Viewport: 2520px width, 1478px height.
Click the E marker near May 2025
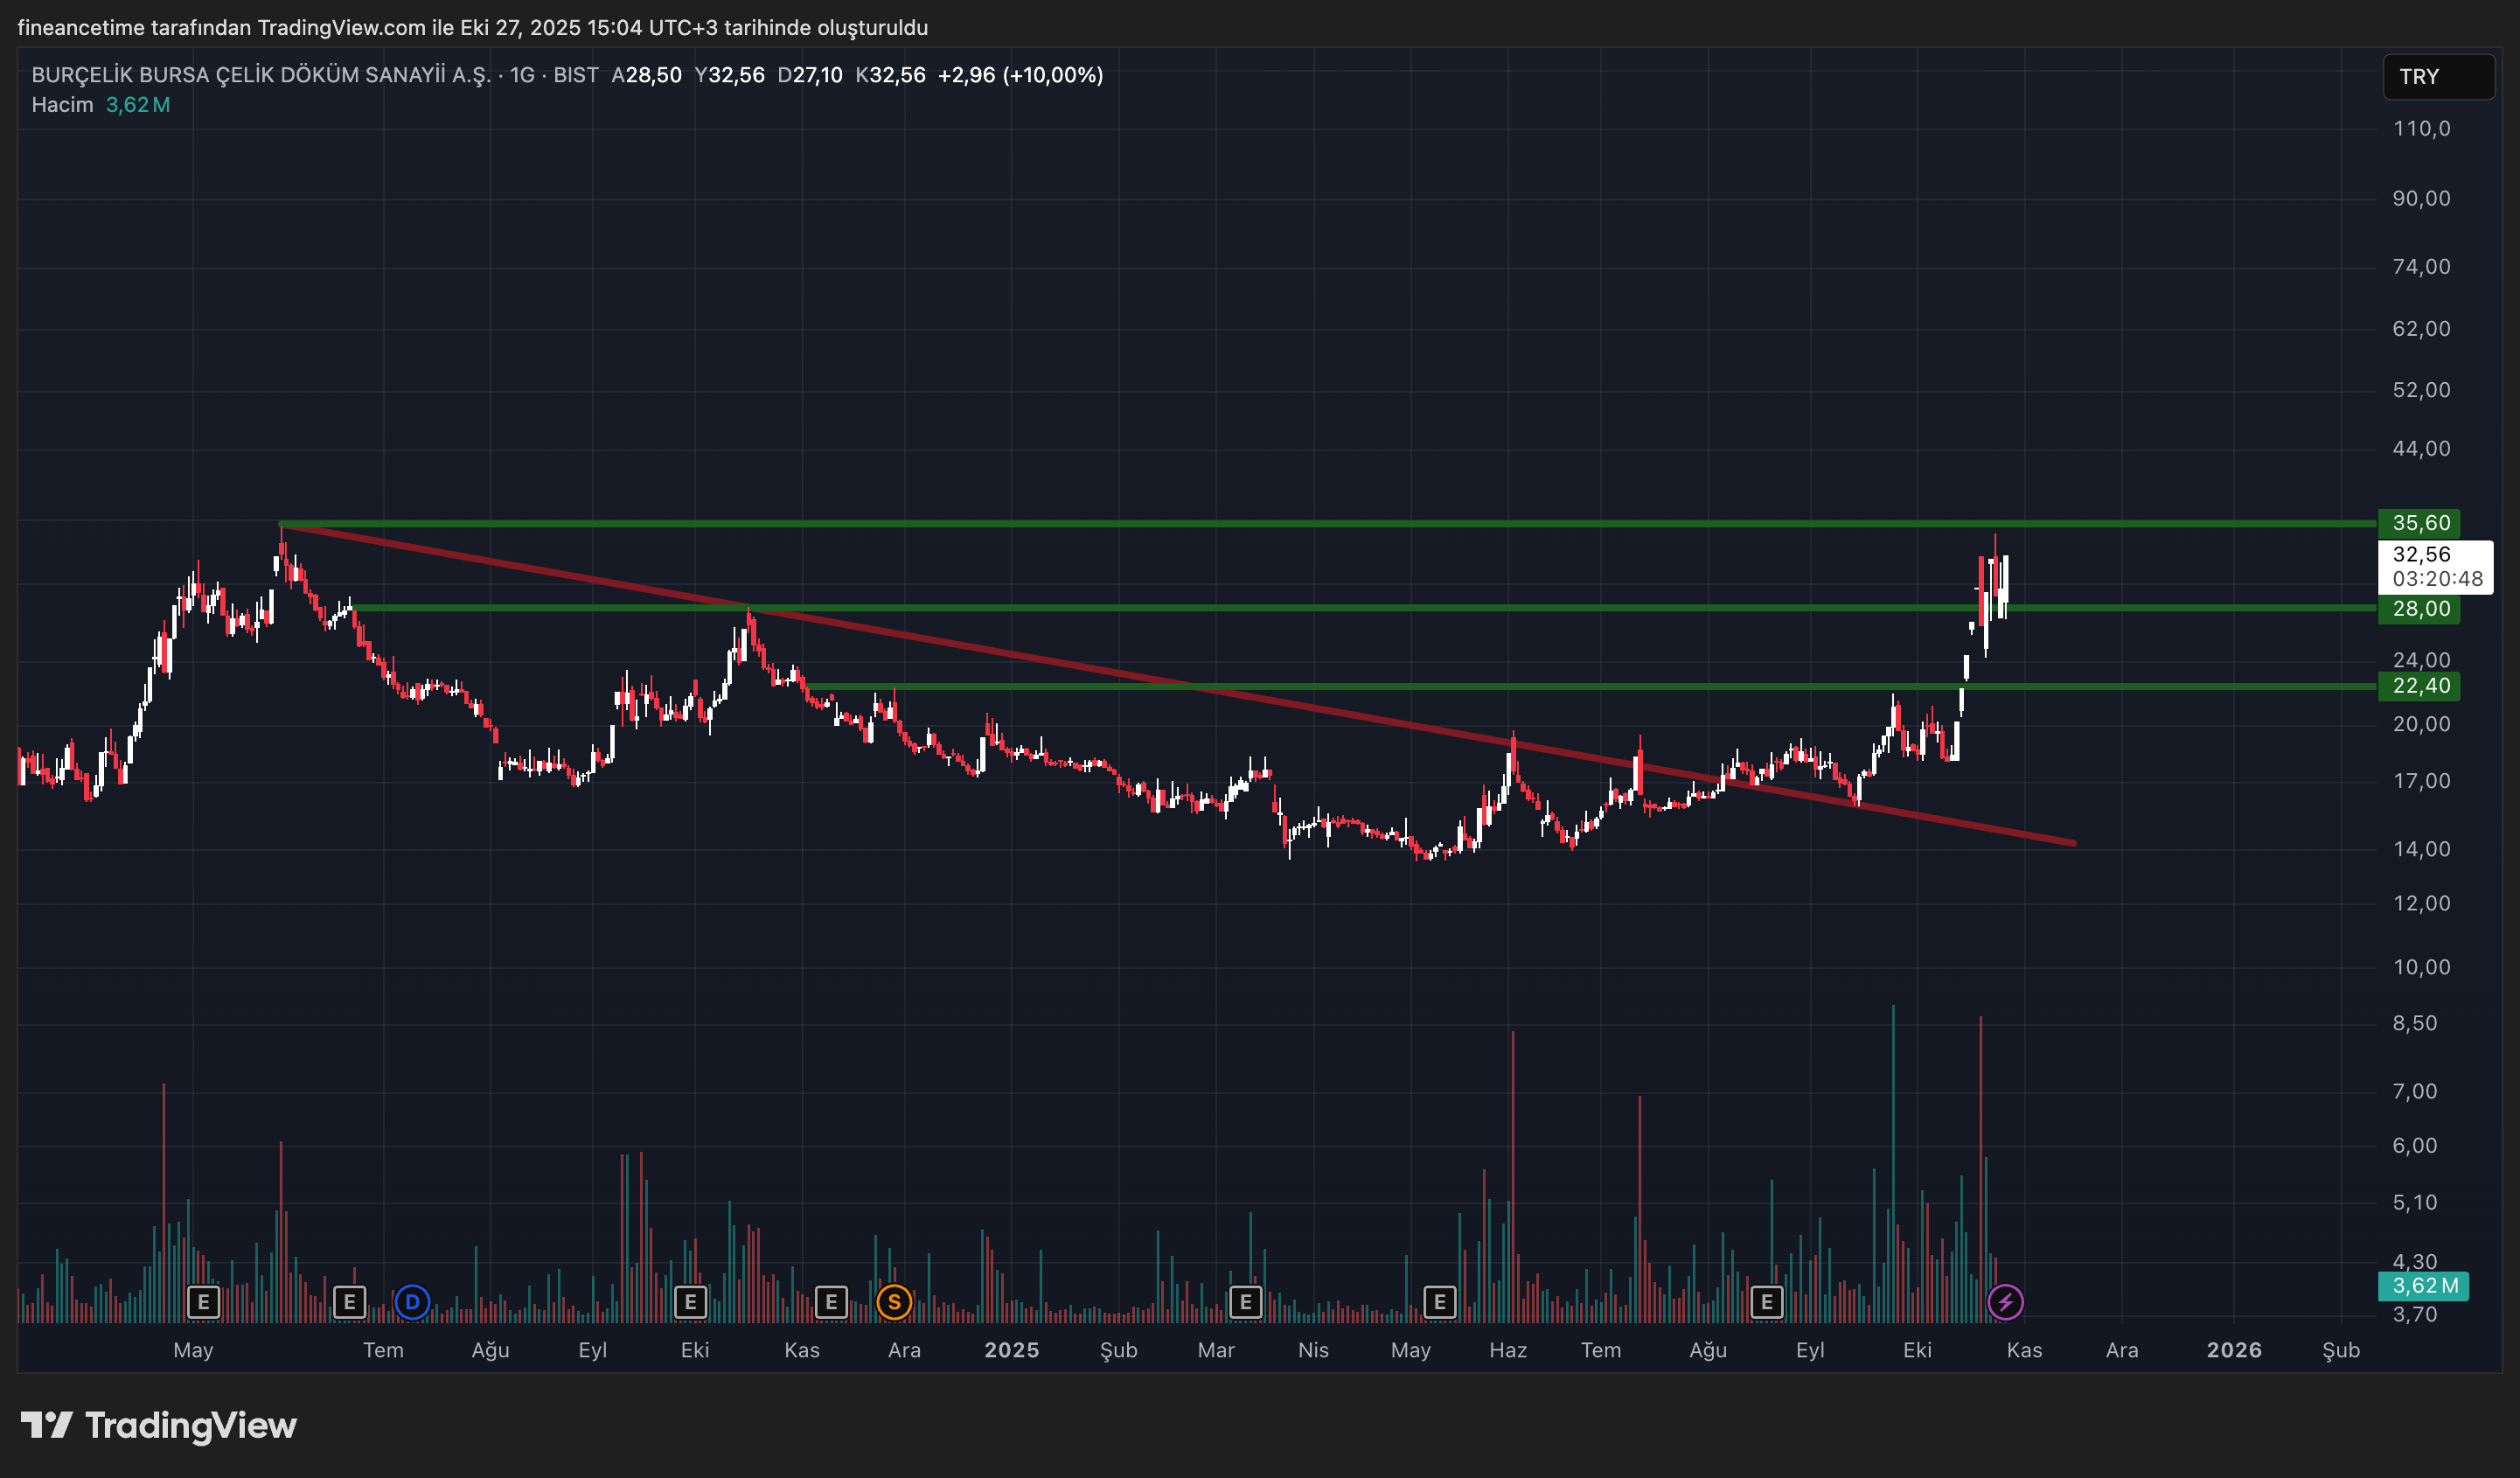click(x=1439, y=1302)
